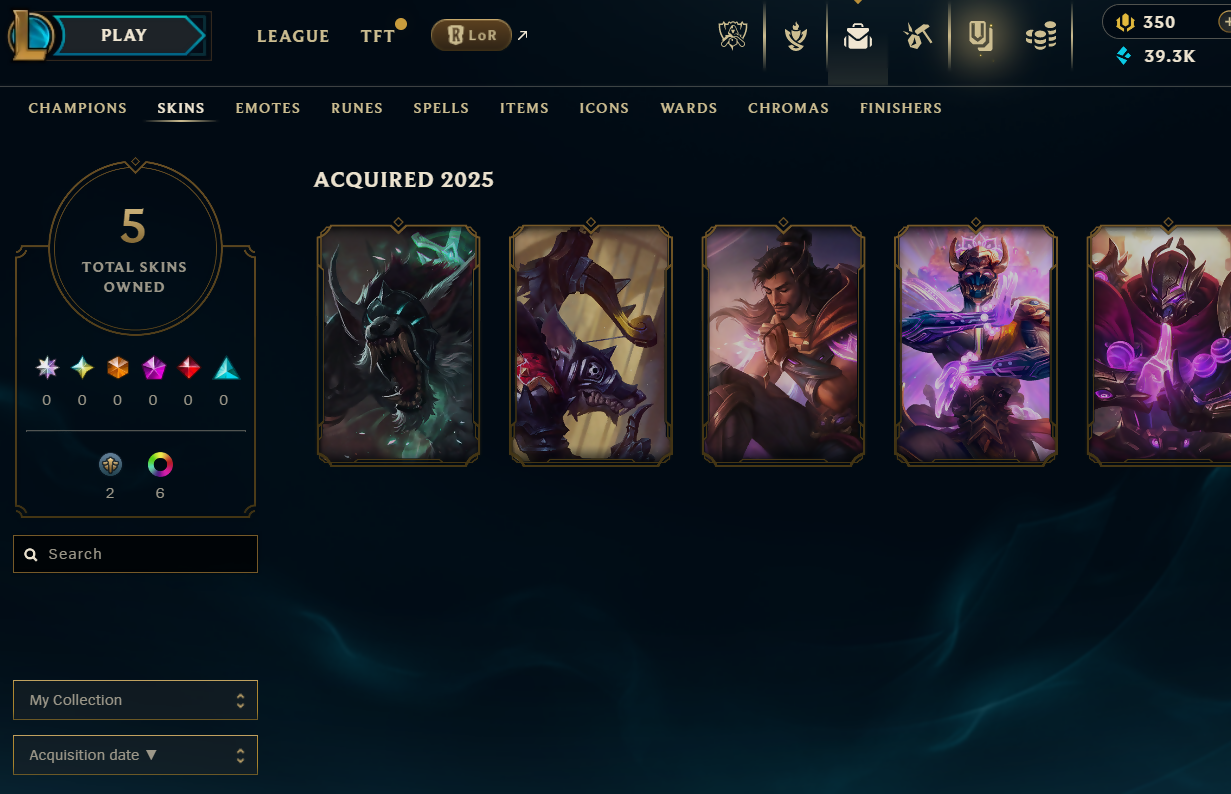Screen dimensions: 1231x794
Task: Open the TFT game mode link
Action: [x=378, y=36]
